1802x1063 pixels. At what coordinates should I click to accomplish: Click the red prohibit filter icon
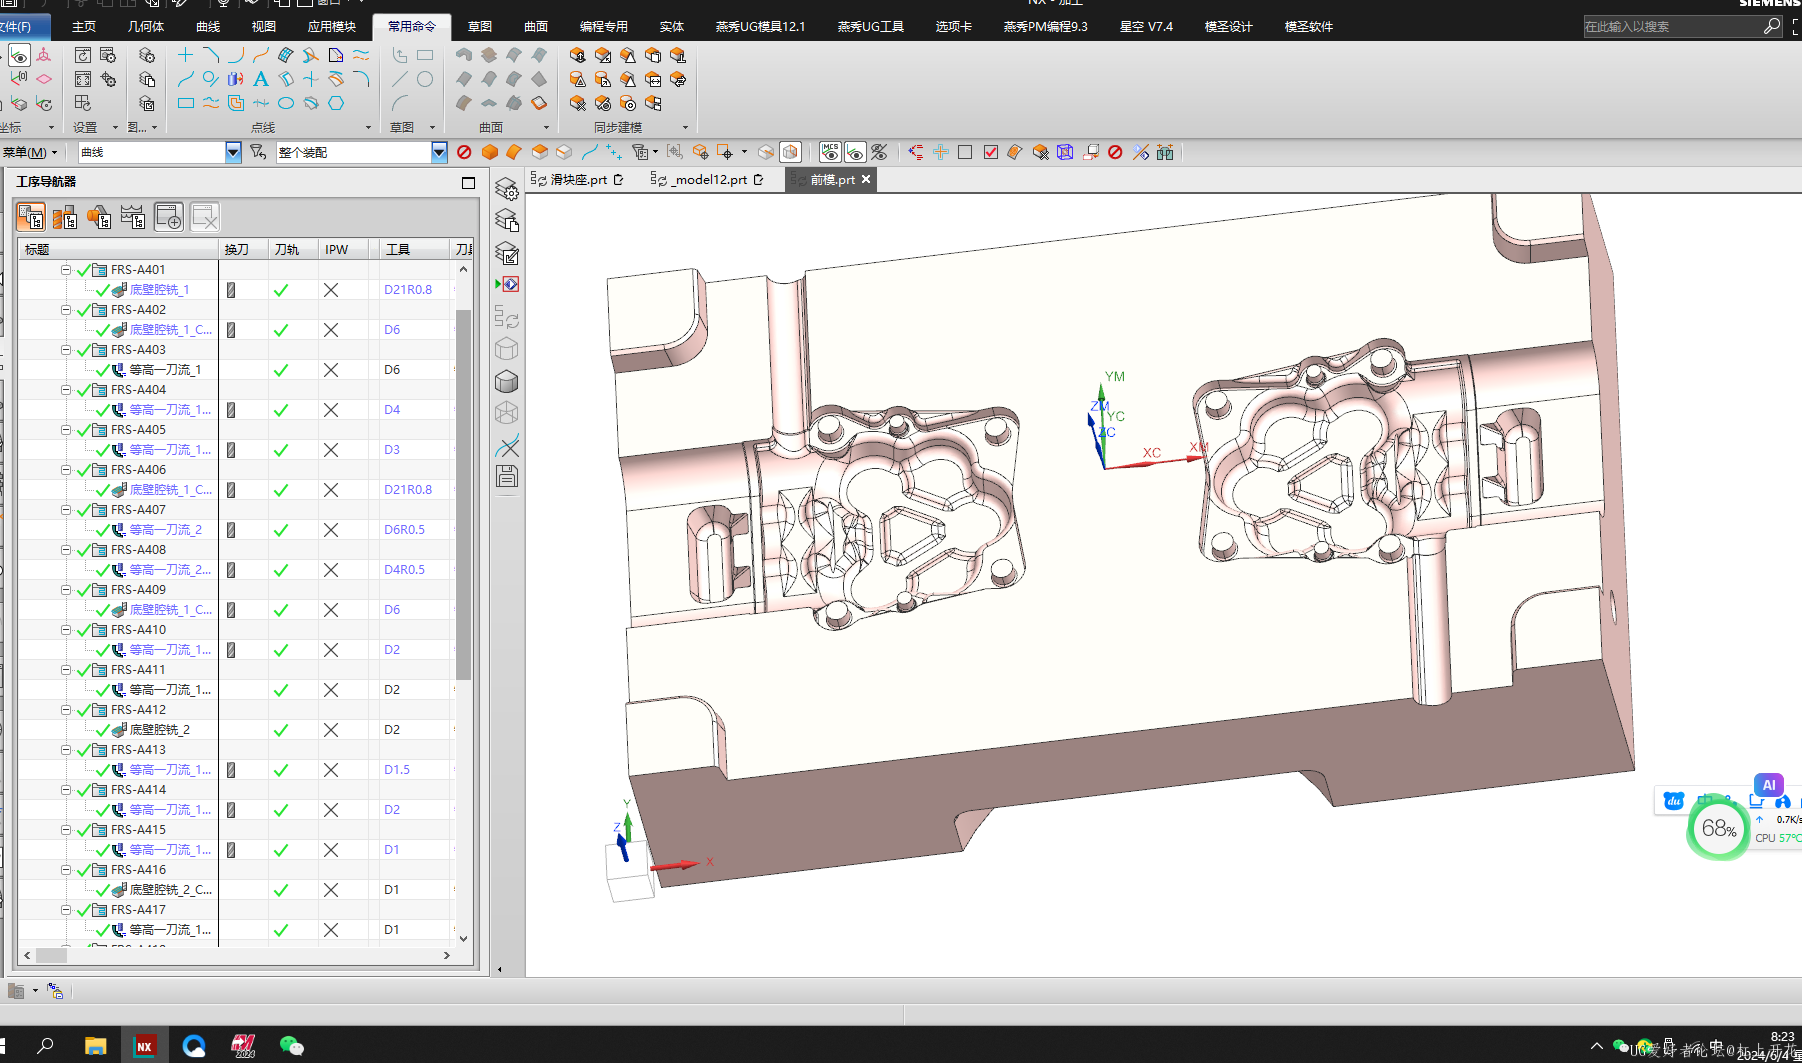pyautogui.click(x=464, y=152)
